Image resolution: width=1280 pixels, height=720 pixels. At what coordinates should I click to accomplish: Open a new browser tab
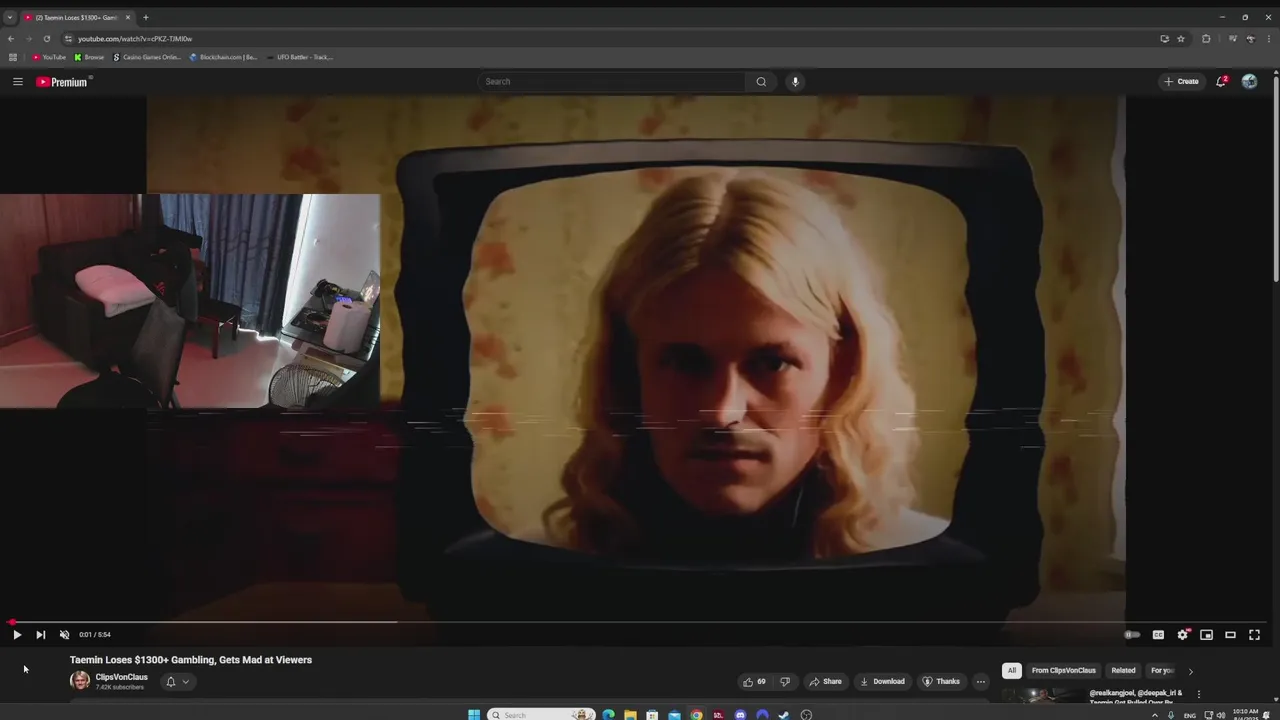(146, 17)
